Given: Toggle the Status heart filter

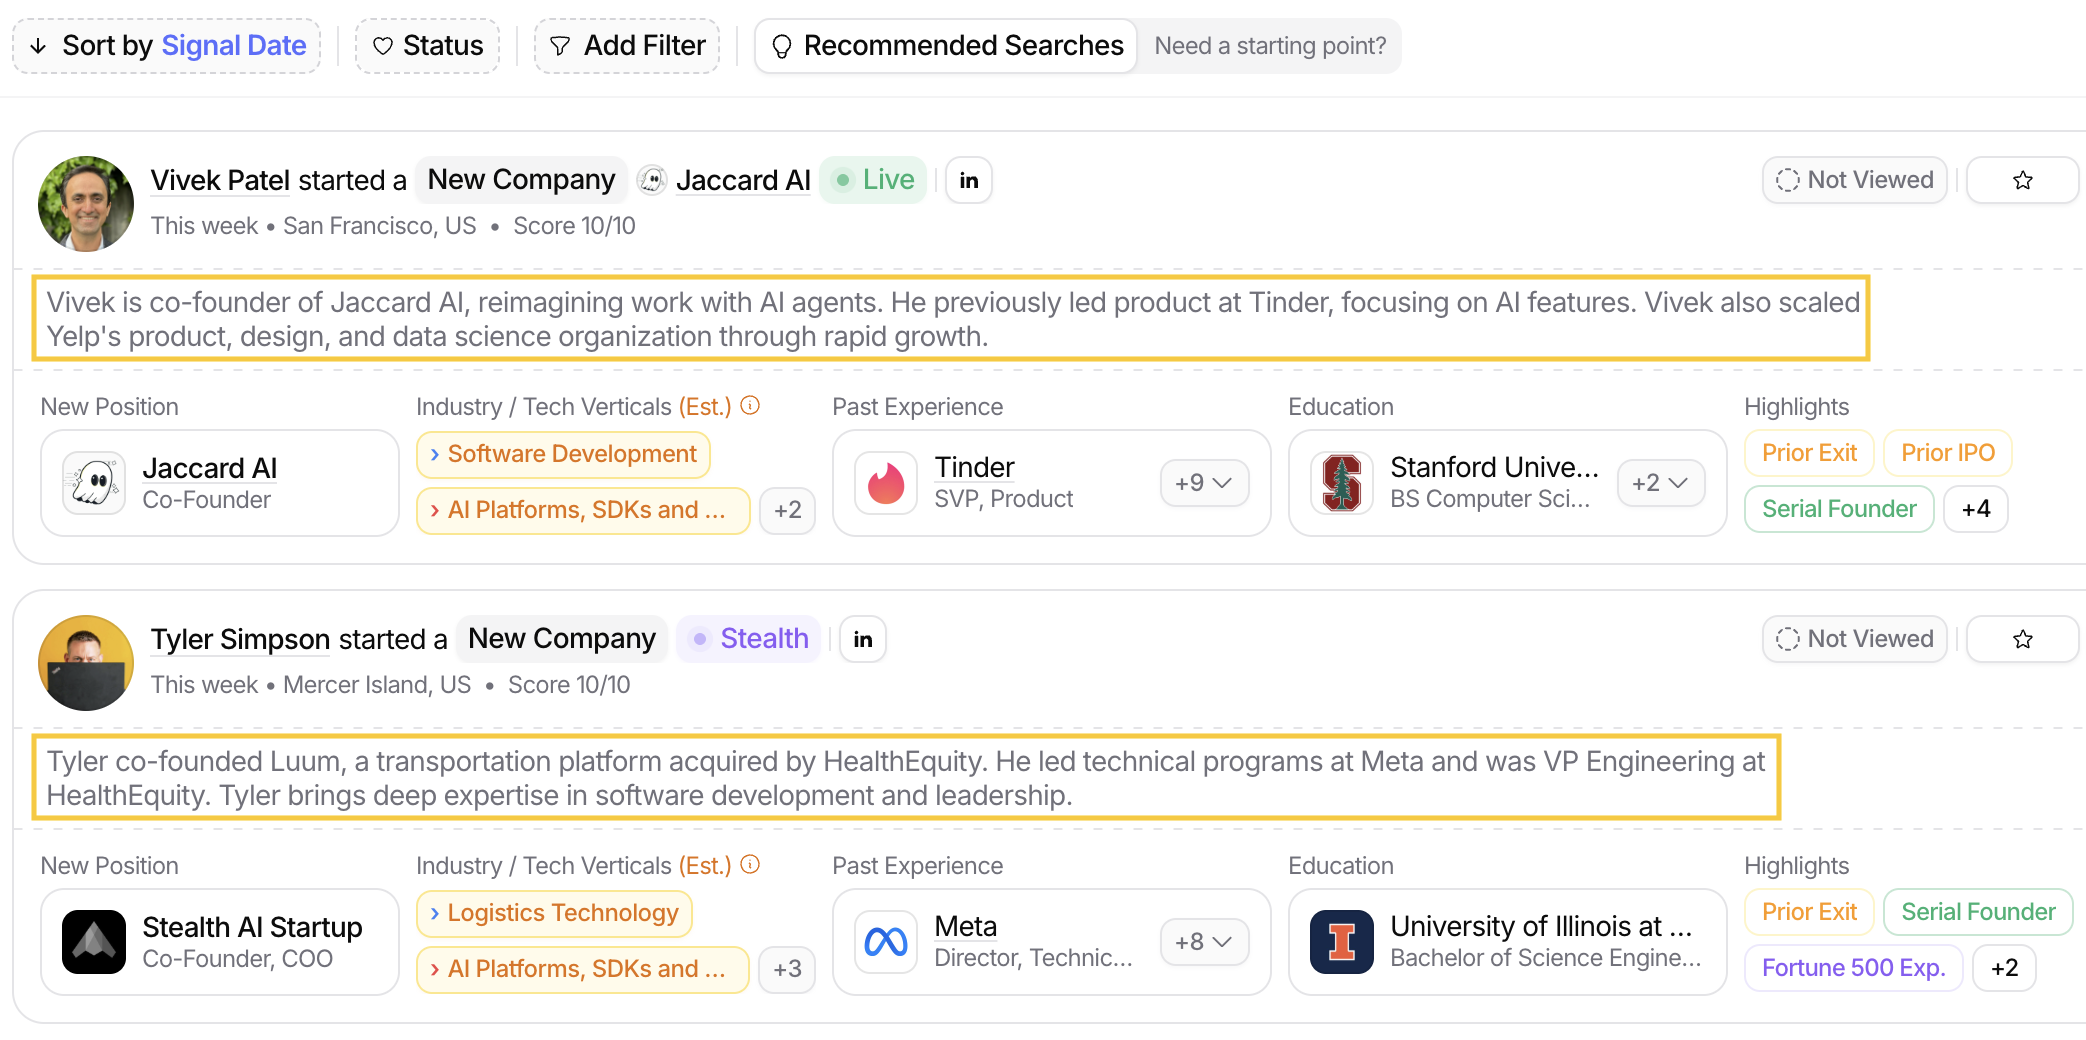Looking at the screenshot, I should coord(427,46).
